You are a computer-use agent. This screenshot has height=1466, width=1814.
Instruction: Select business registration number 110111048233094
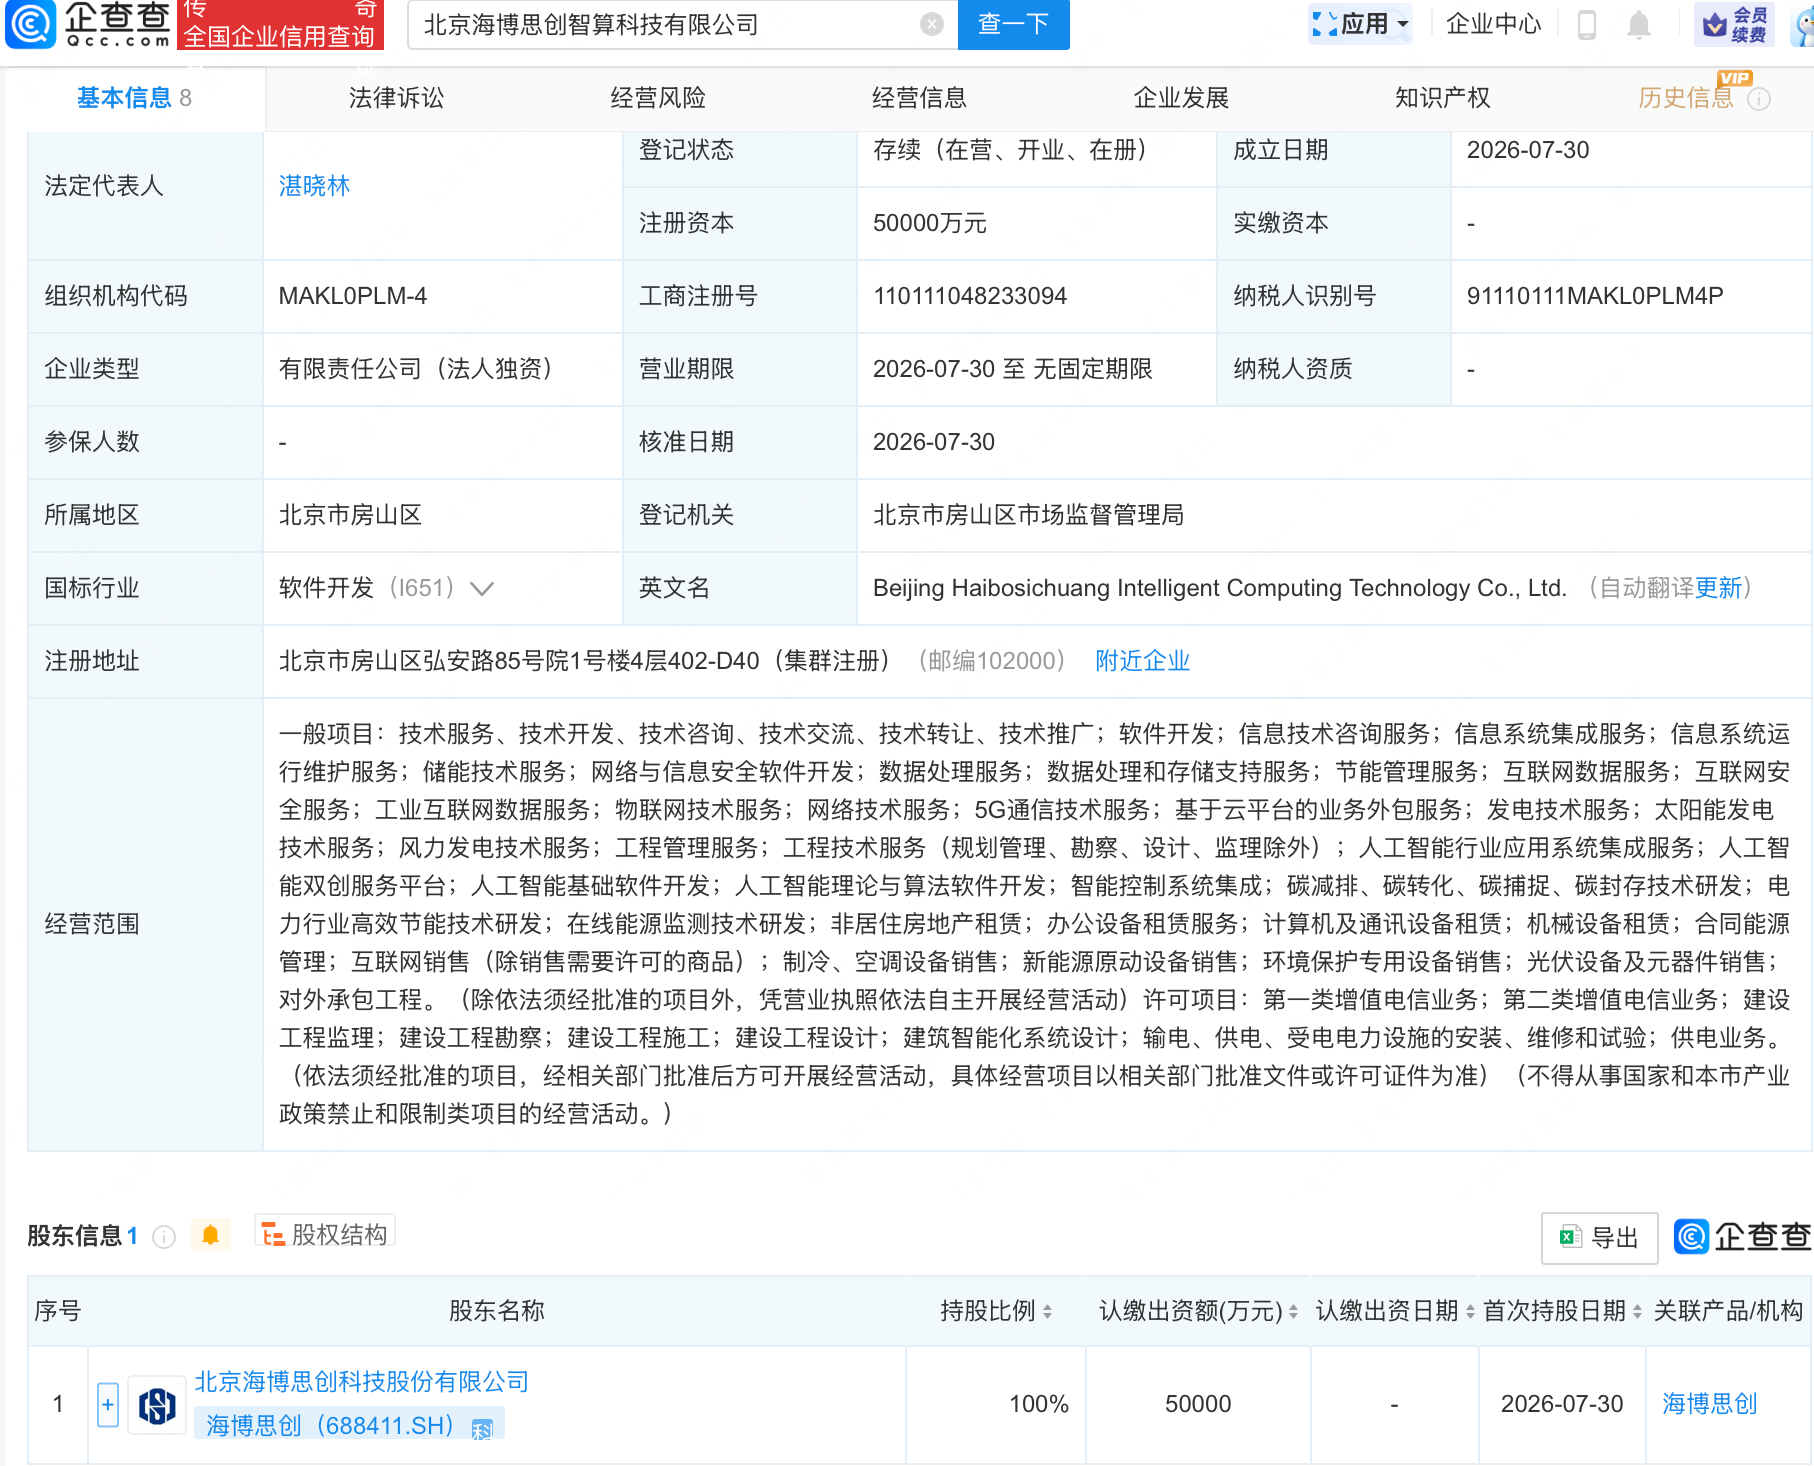tap(969, 296)
